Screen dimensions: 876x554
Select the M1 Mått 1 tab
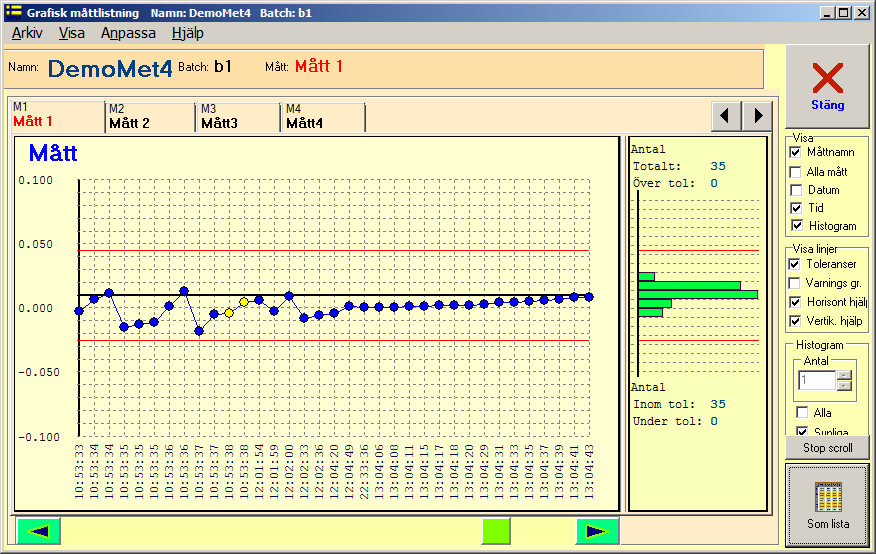tap(58, 116)
